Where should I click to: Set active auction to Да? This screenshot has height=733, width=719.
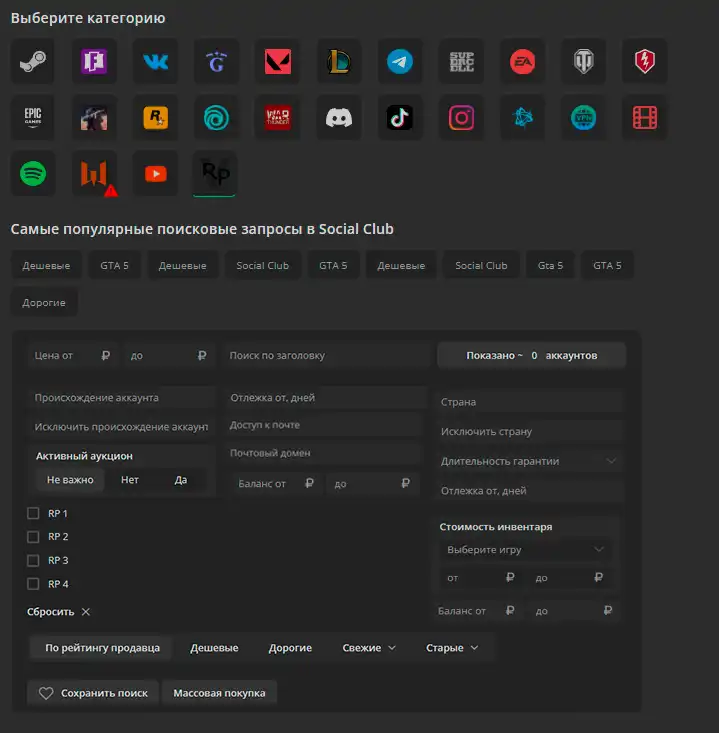[x=180, y=480]
